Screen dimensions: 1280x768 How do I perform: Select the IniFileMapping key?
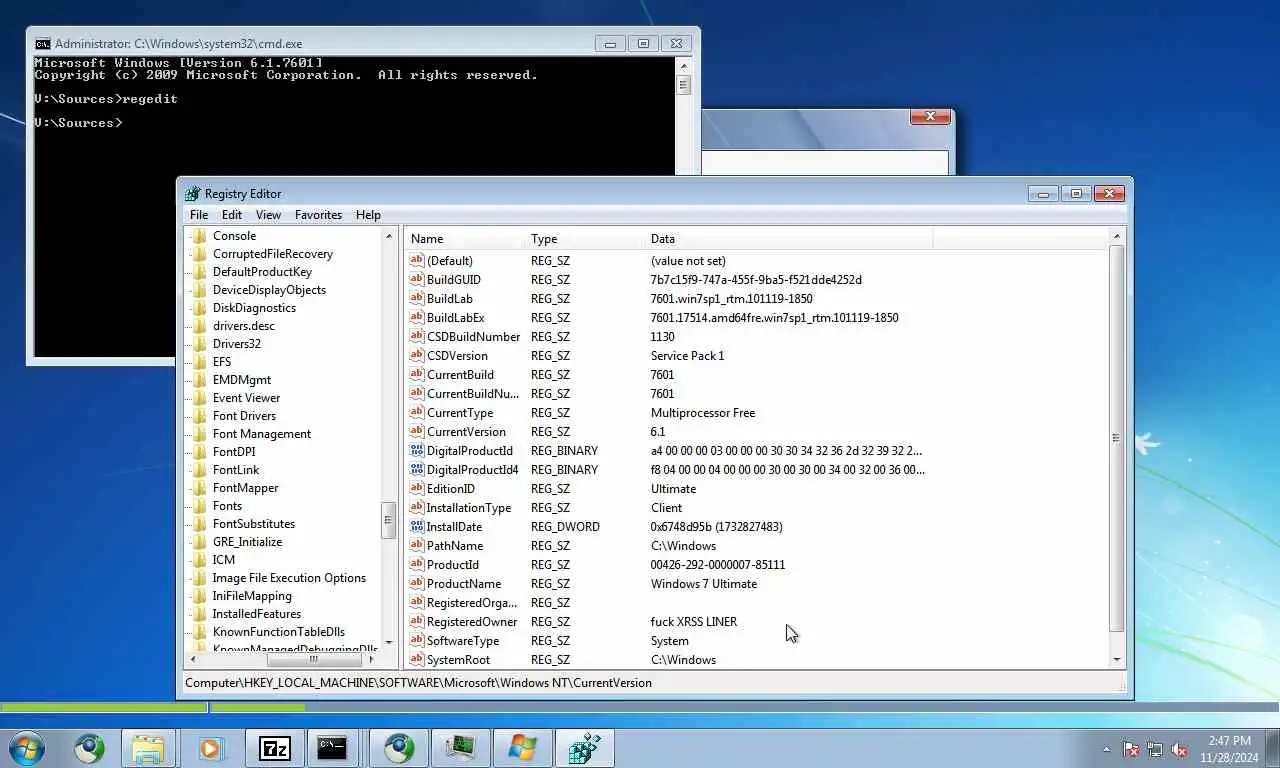252,596
